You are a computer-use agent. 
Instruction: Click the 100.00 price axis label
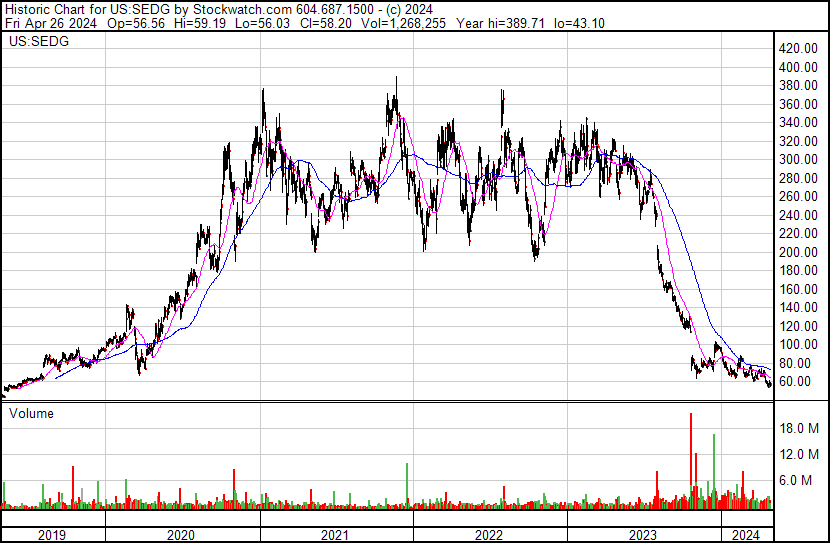(x=800, y=345)
